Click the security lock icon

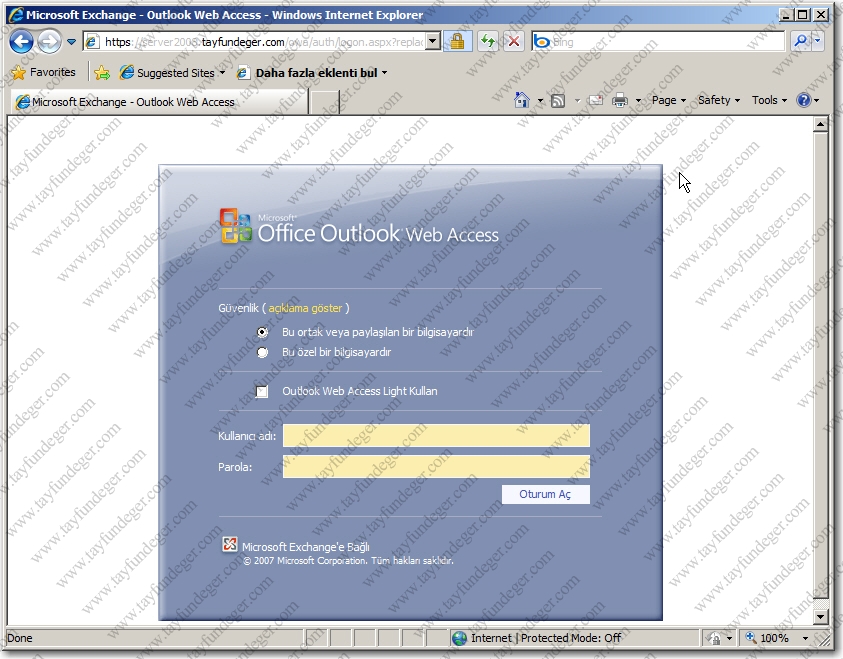click(x=458, y=41)
